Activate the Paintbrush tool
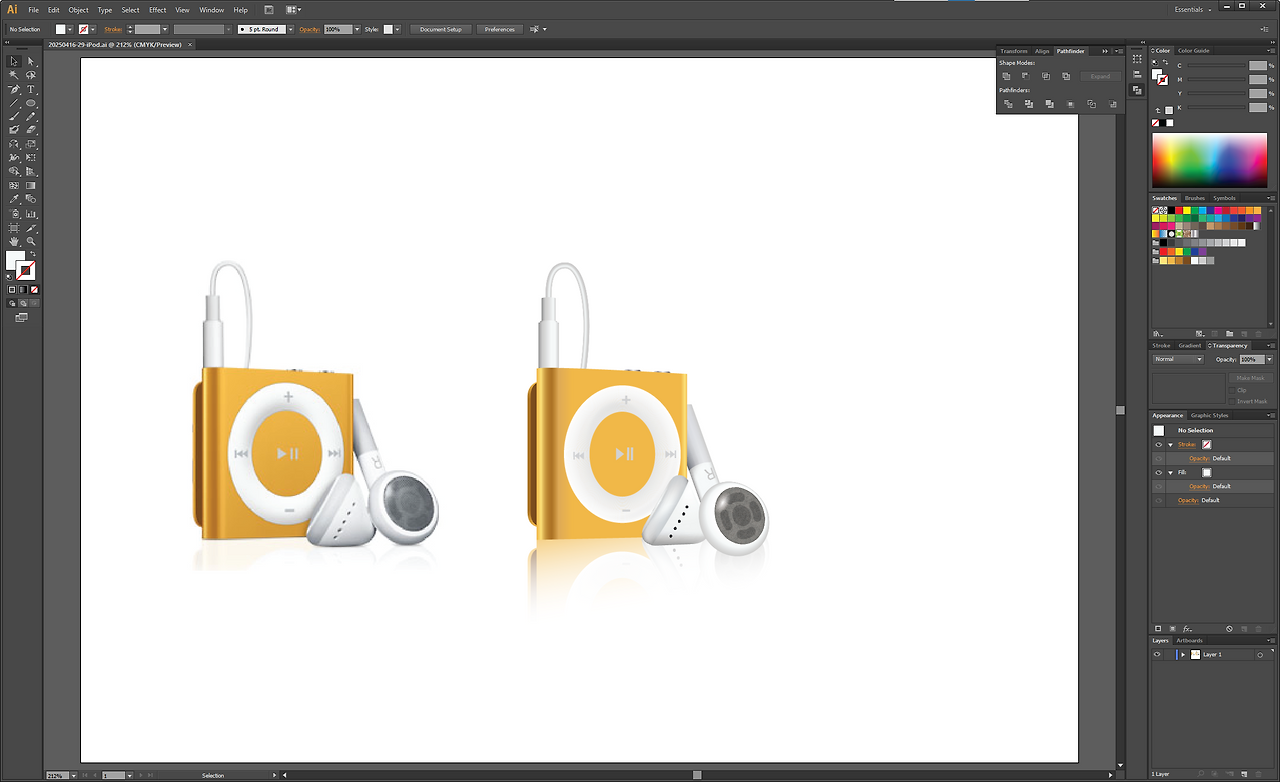1280x782 pixels. (x=14, y=116)
